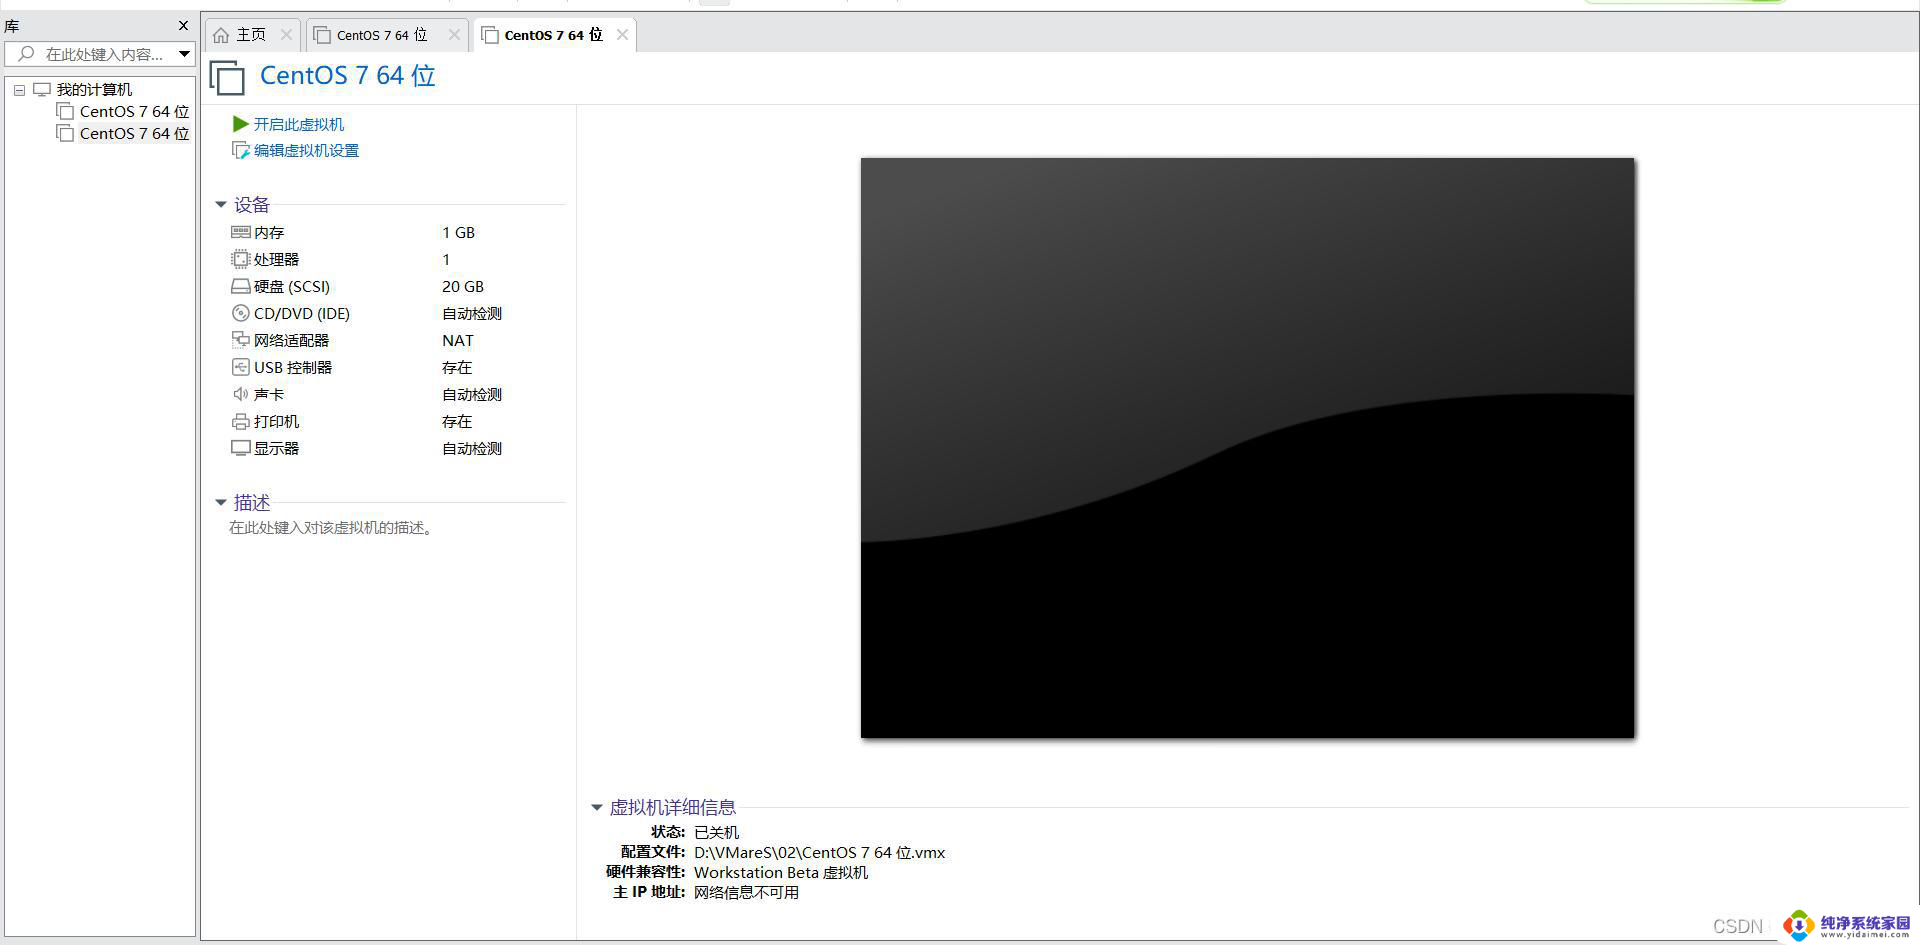Screen dimensions: 1920x945
Task: Click the 打印机 printer label
Action: 276,421
